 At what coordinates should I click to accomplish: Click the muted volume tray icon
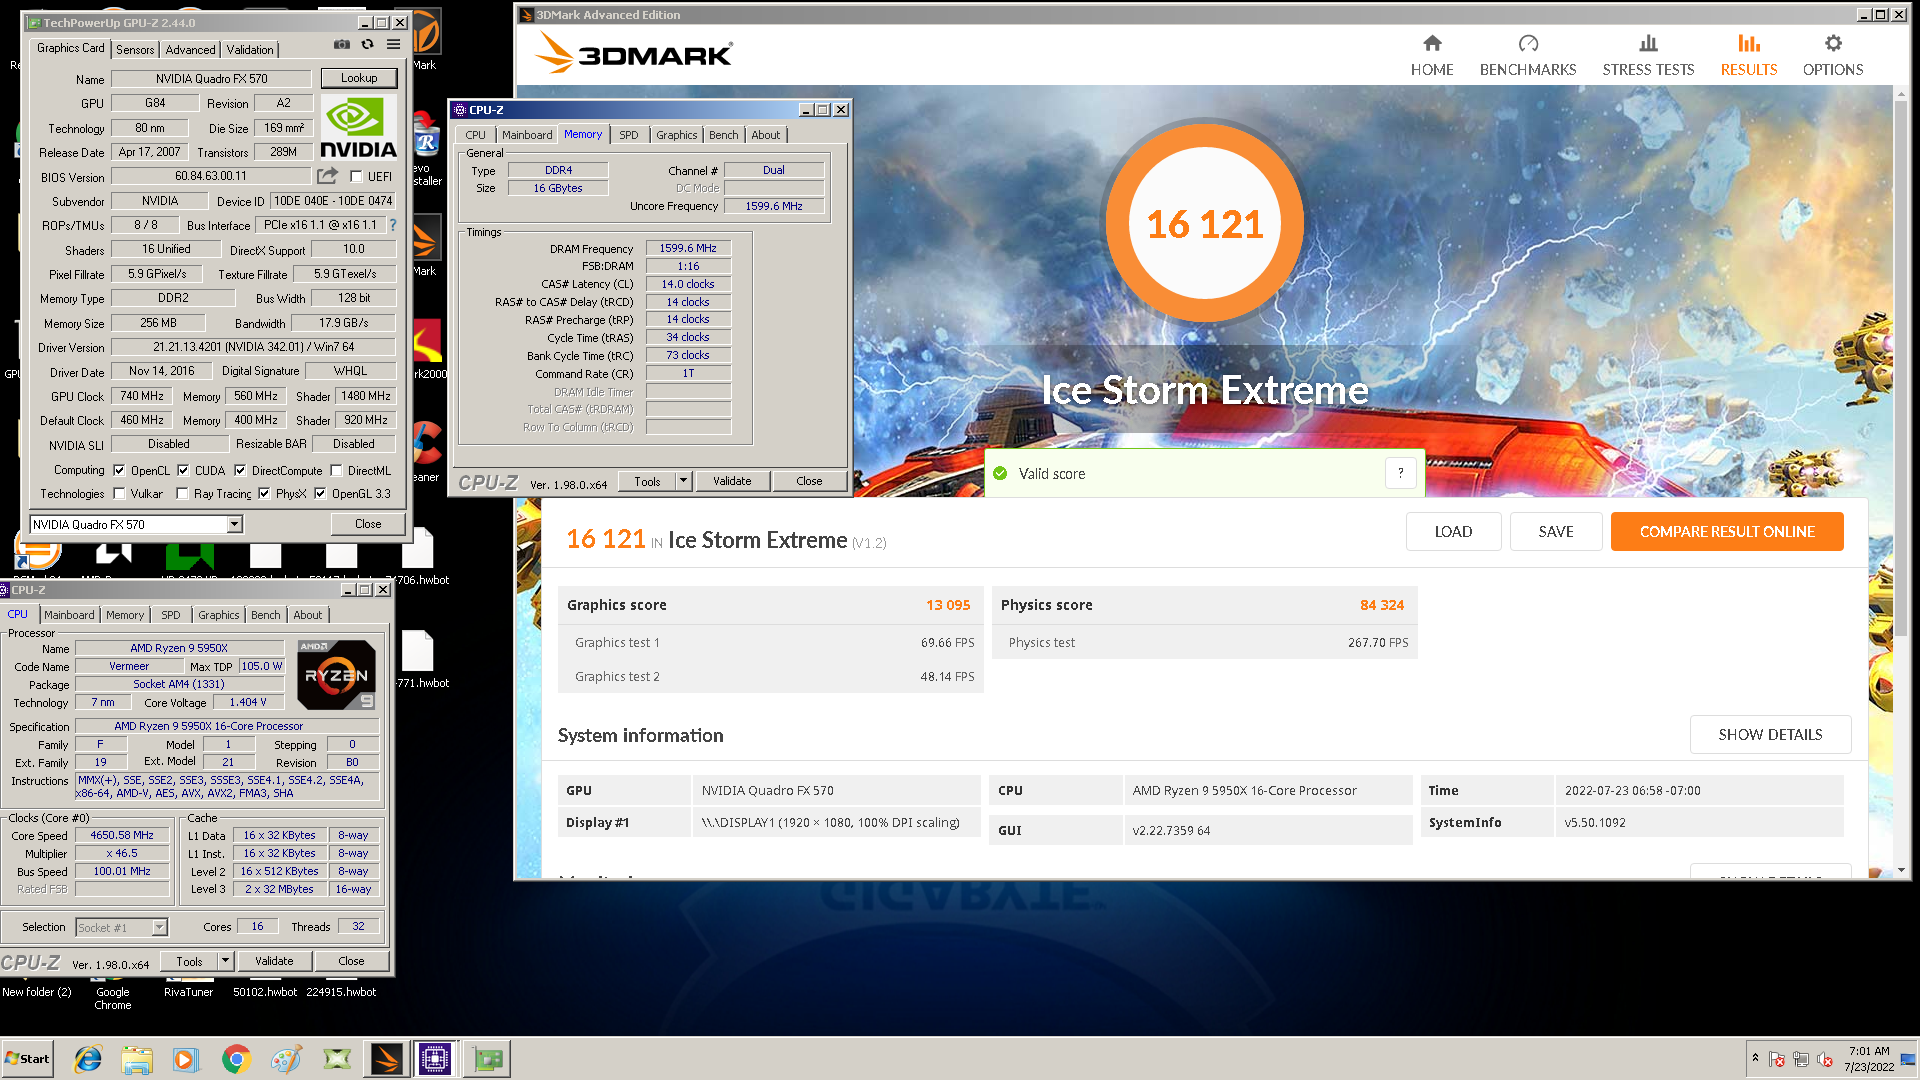pyautogui.click(x=1824, y=1060)
